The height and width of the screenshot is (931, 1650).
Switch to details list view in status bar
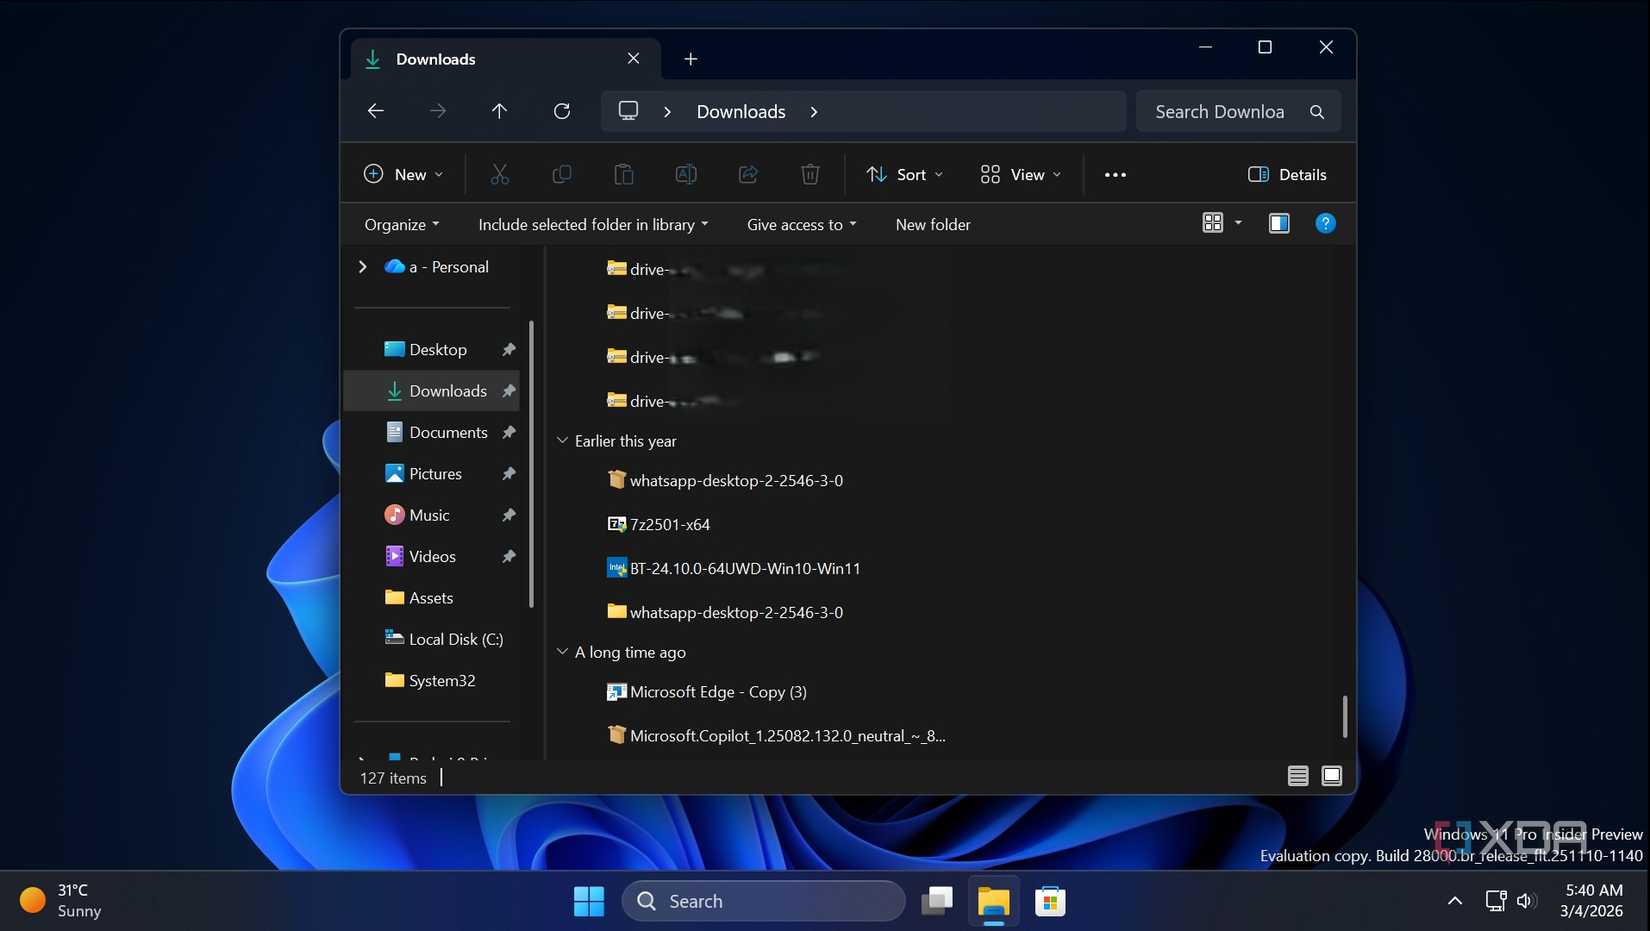1298,776
